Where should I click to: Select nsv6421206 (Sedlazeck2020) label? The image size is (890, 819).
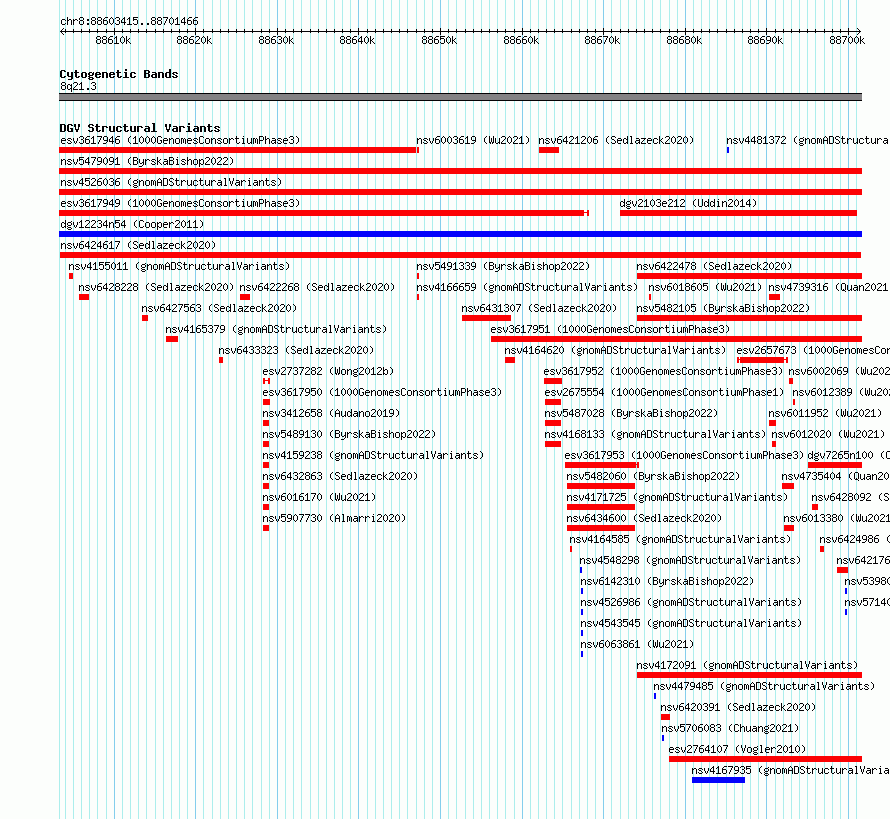(x=616, y=140)
